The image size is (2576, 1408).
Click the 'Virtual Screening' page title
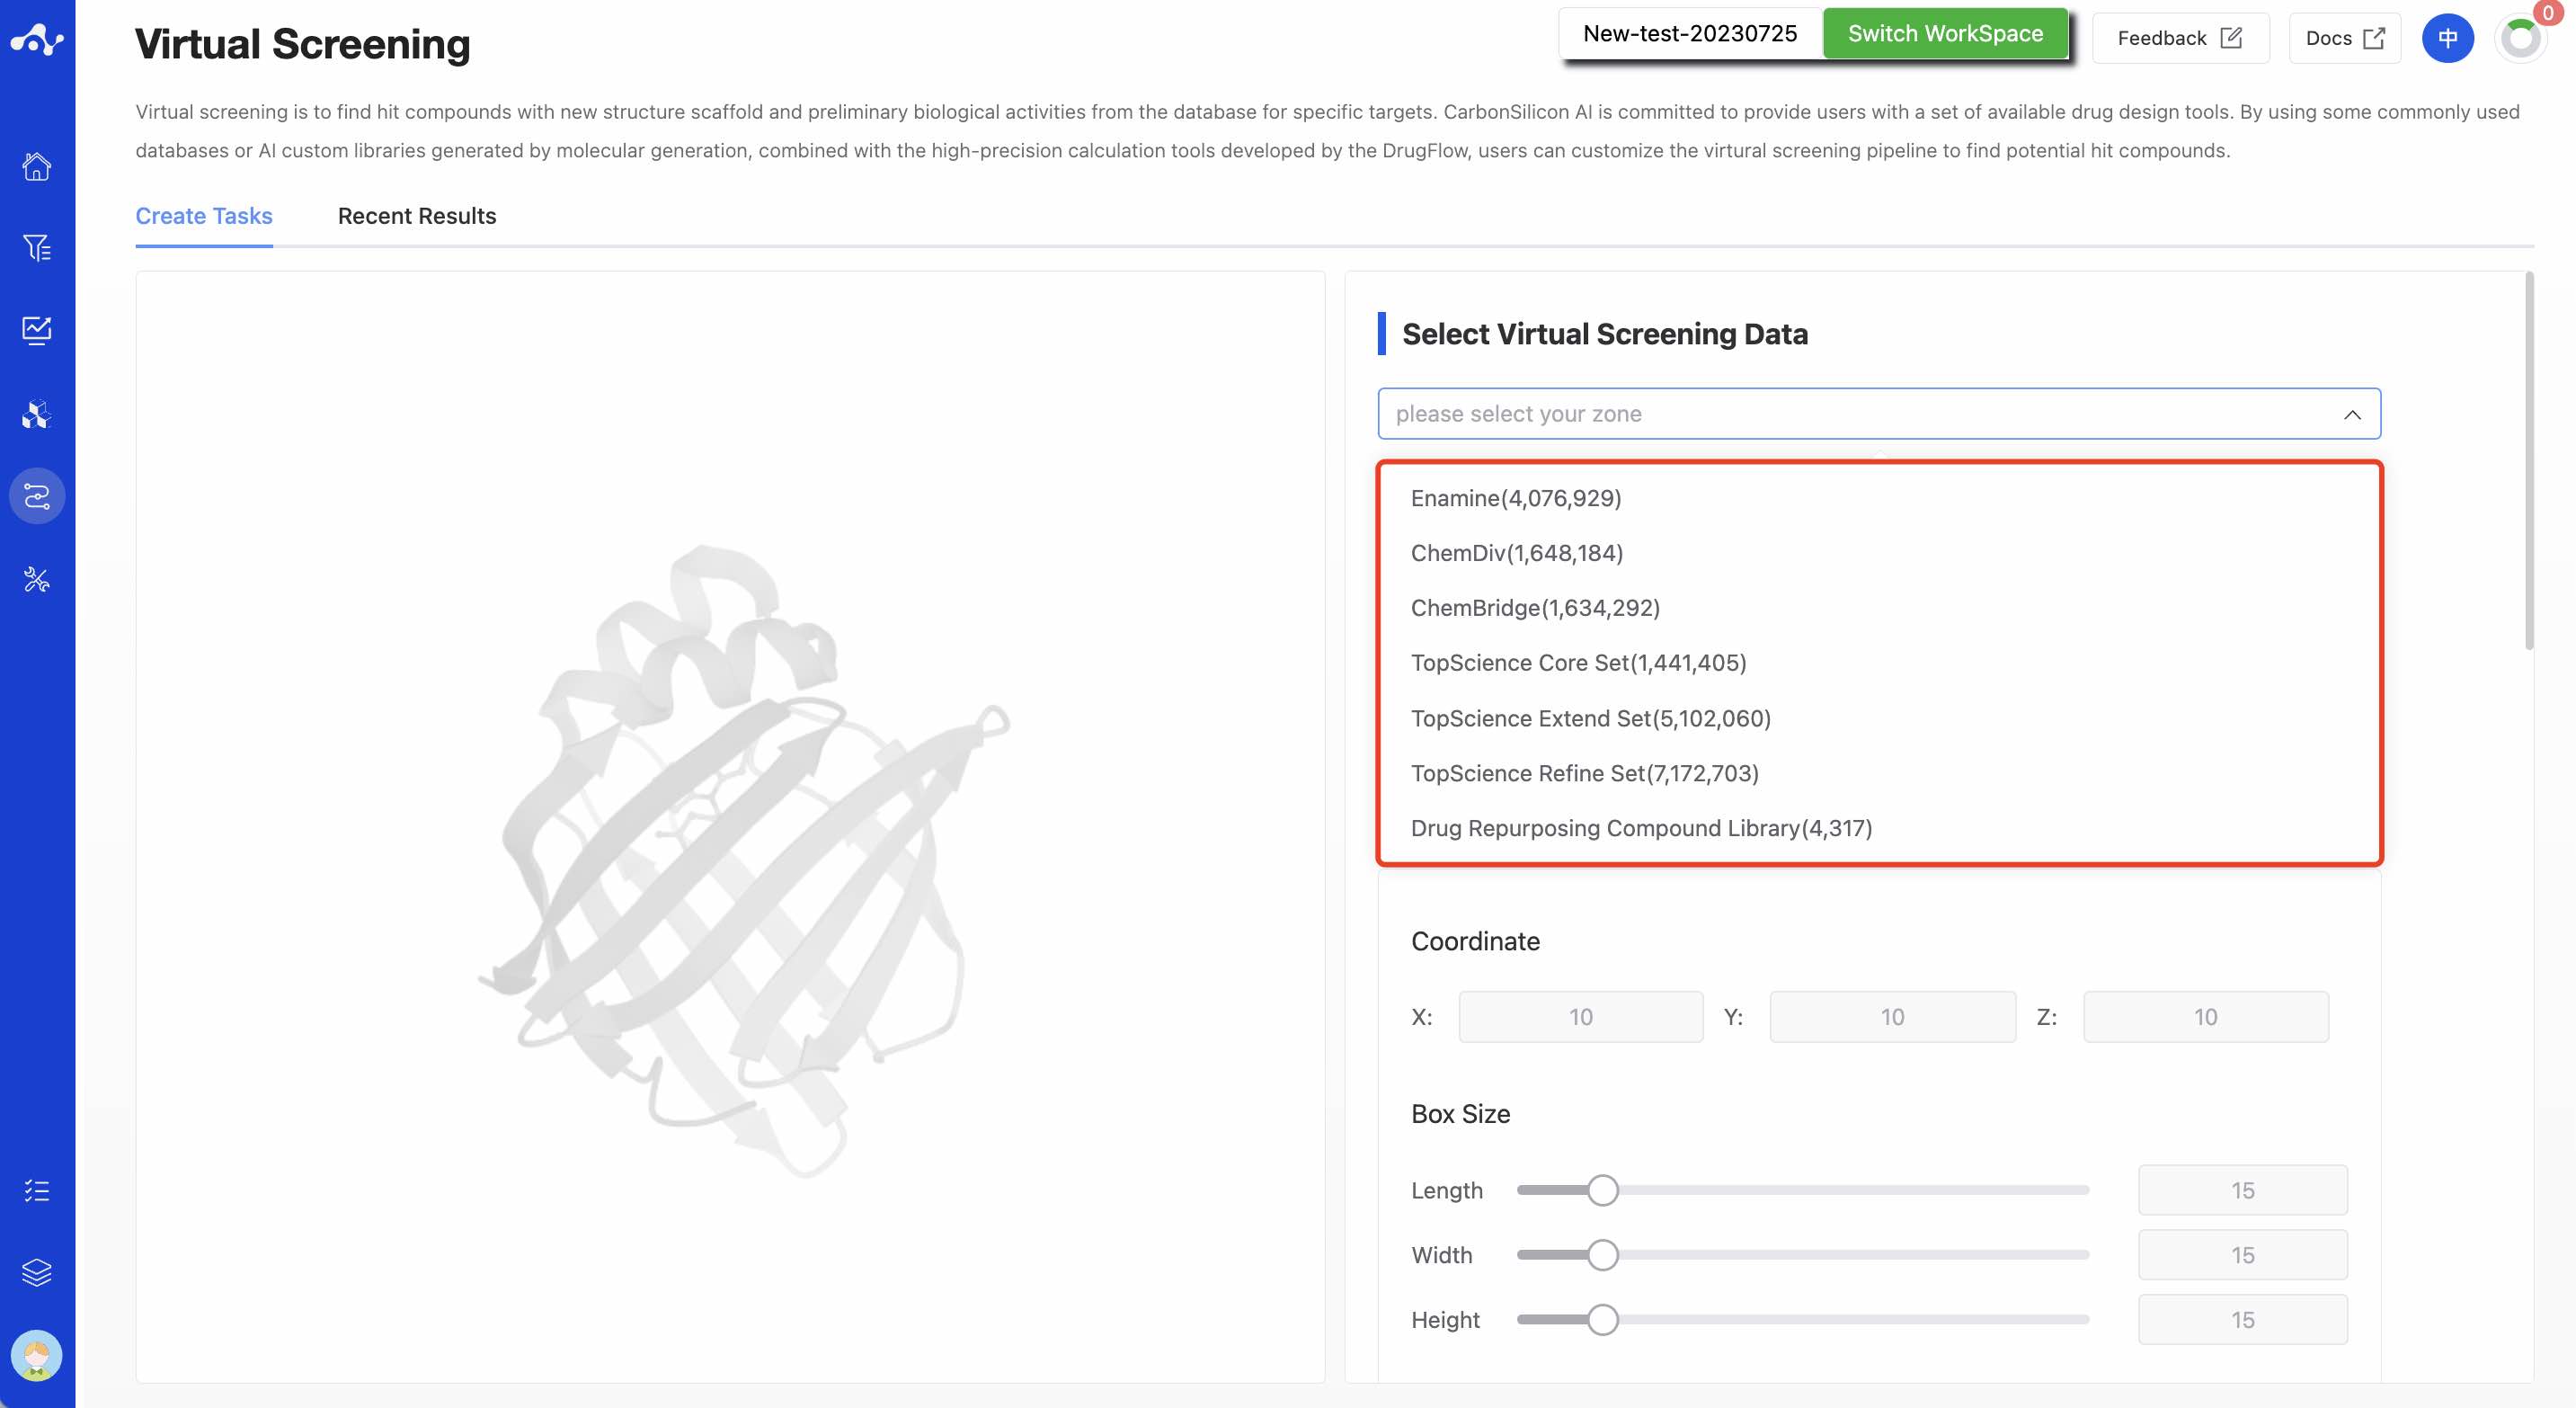tap(302, 44)
